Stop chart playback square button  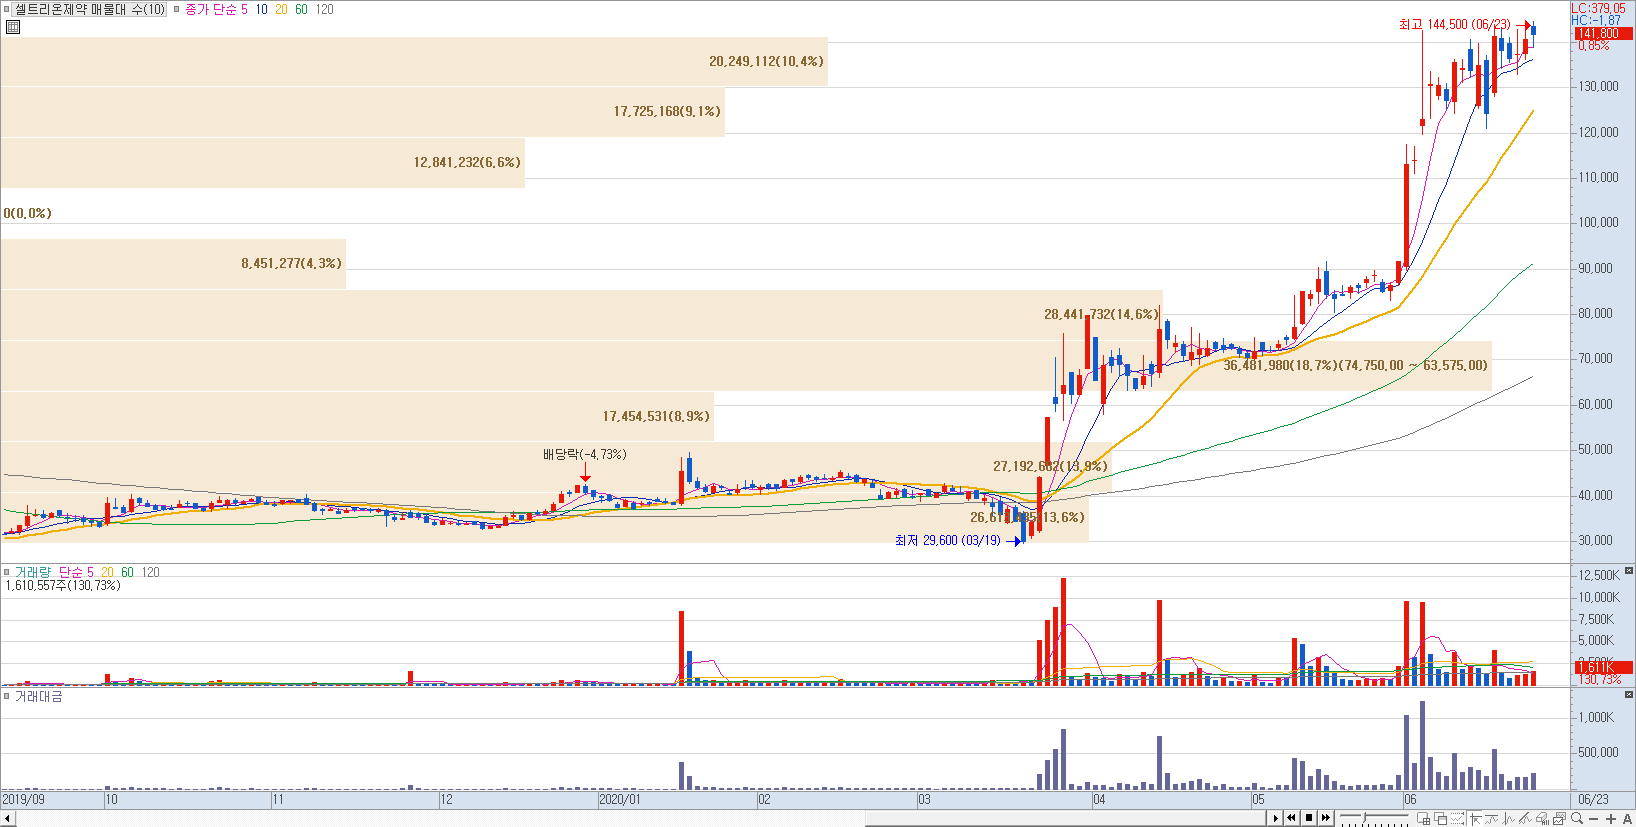(1308, 818)
